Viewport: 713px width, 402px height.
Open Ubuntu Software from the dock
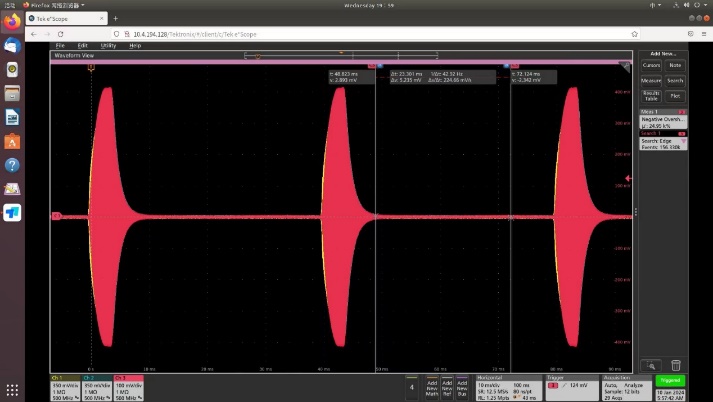click(x=12, y=141)
